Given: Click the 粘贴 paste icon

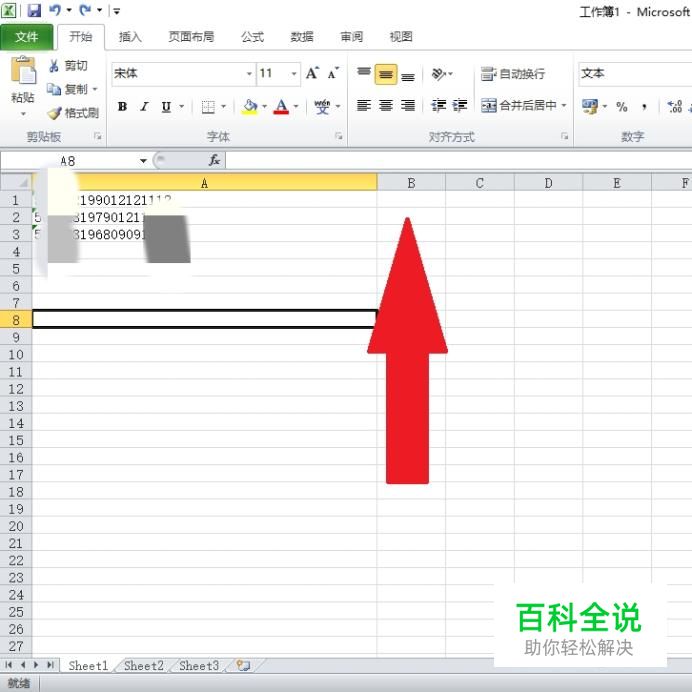Looking at the screenshot, I should point(23,71).
